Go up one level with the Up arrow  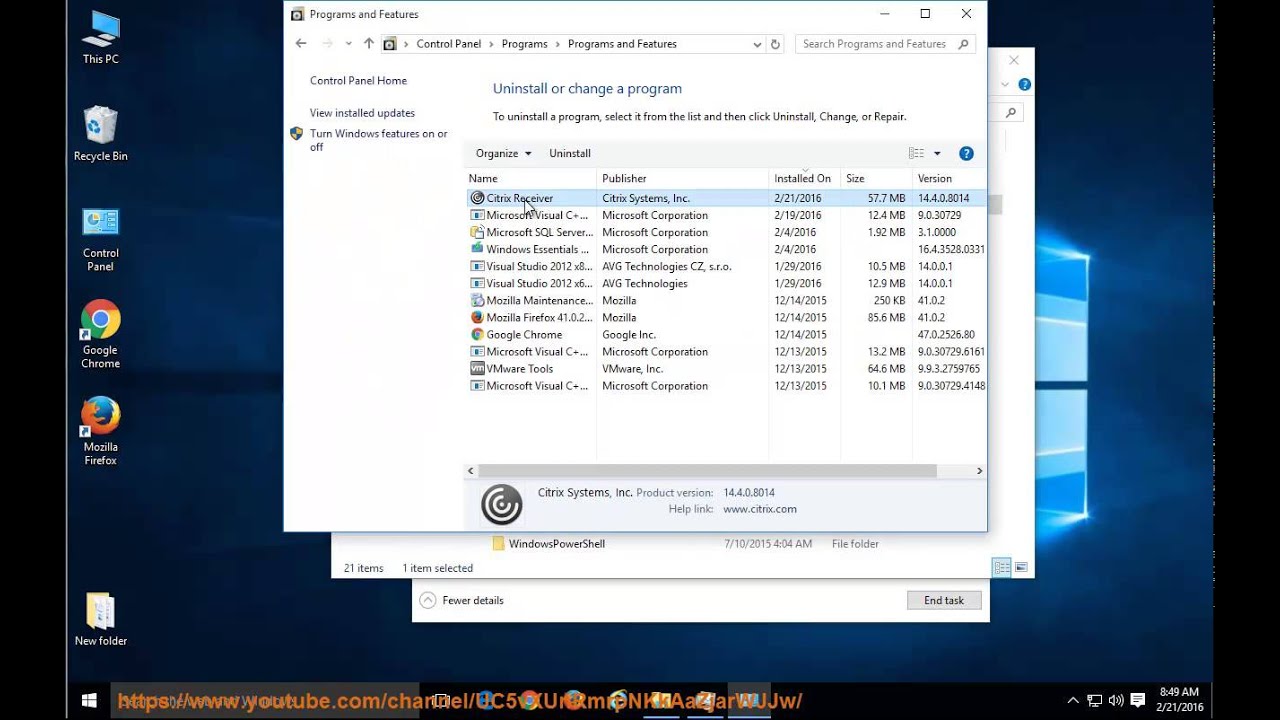369,44
